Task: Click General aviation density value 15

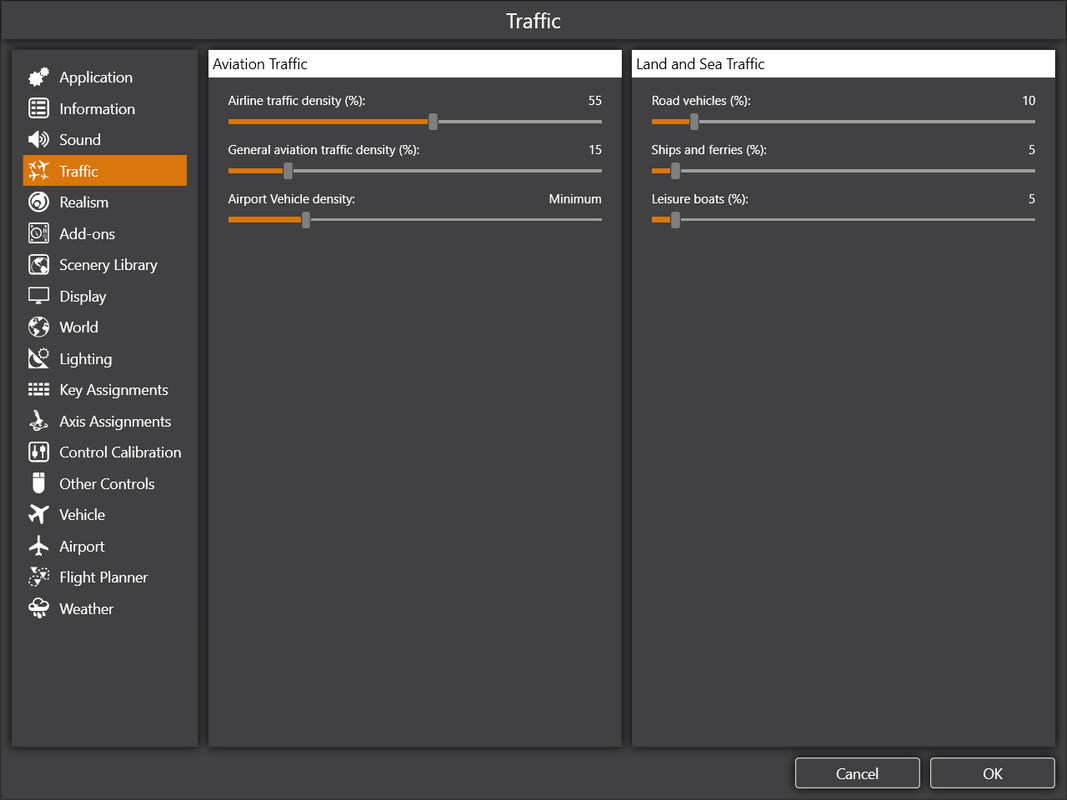Action: click(595, 150)
